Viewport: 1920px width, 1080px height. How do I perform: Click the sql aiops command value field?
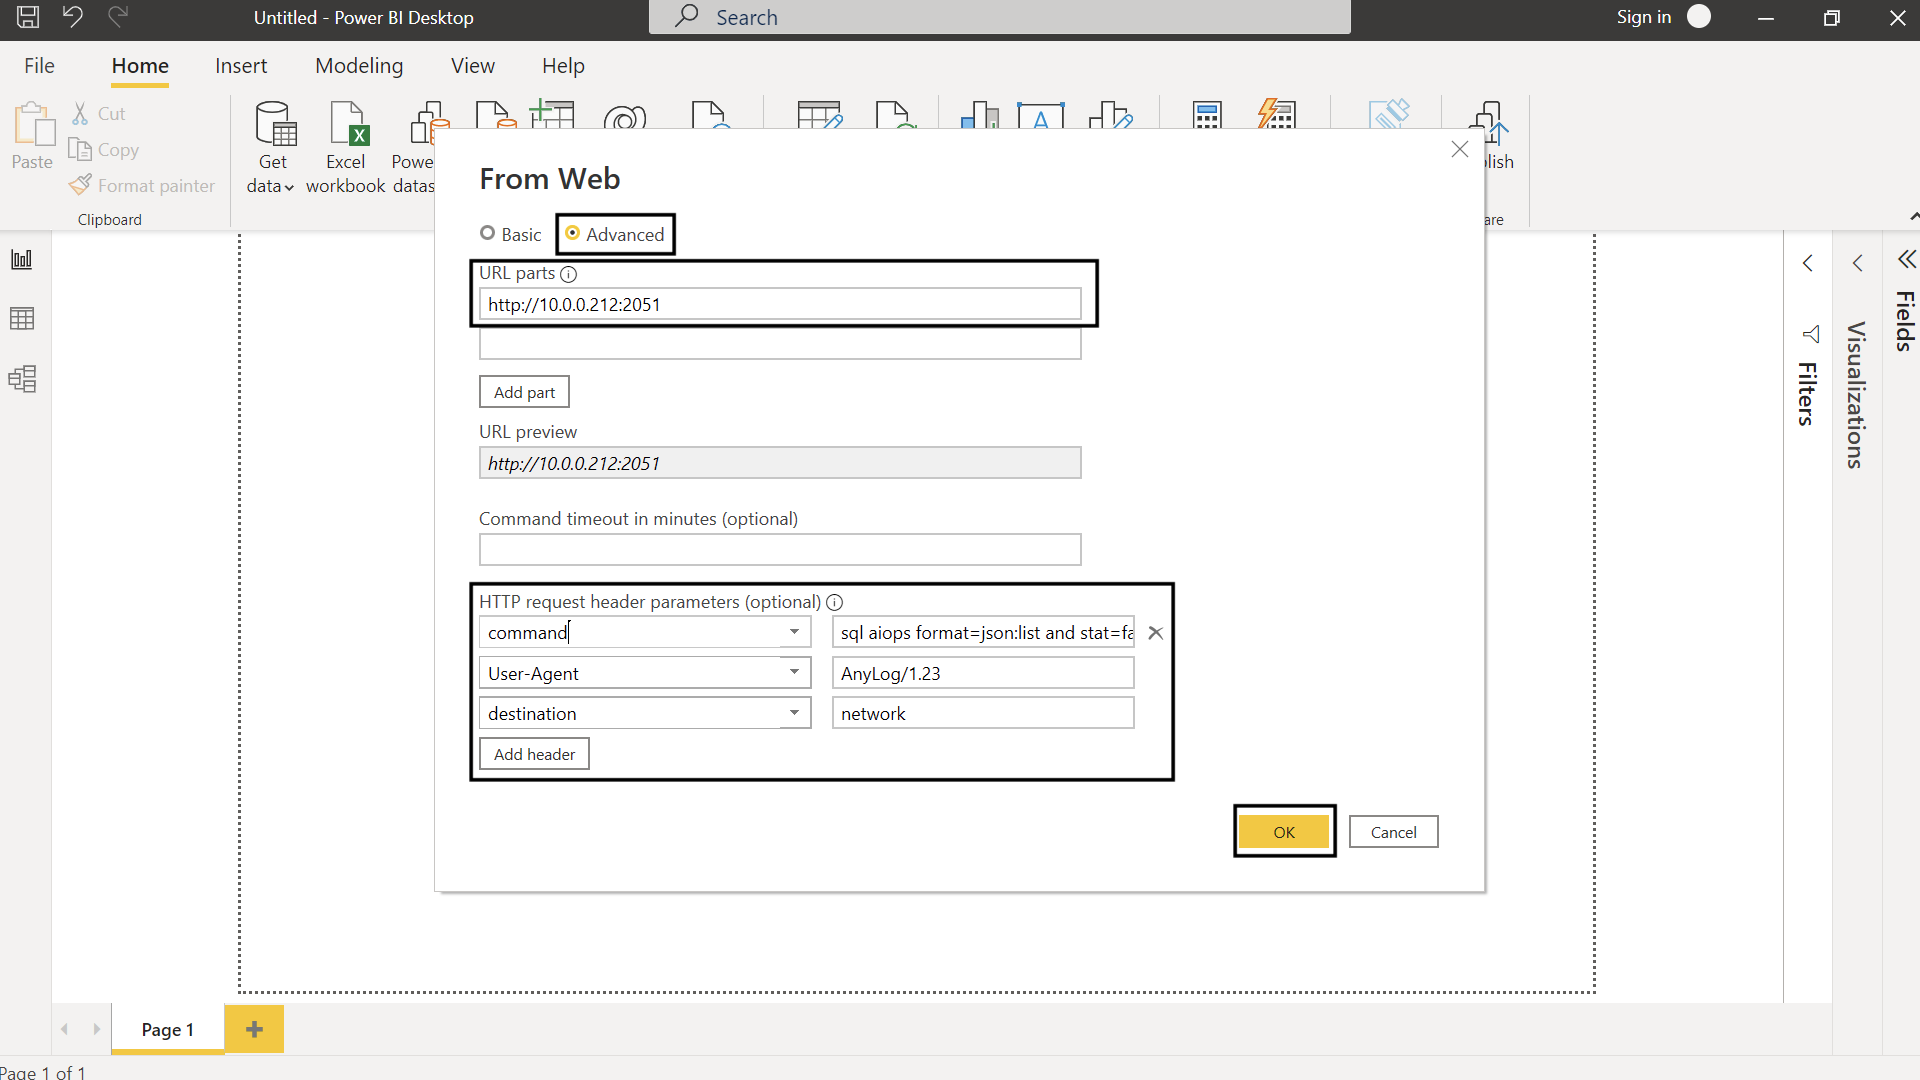983,632
